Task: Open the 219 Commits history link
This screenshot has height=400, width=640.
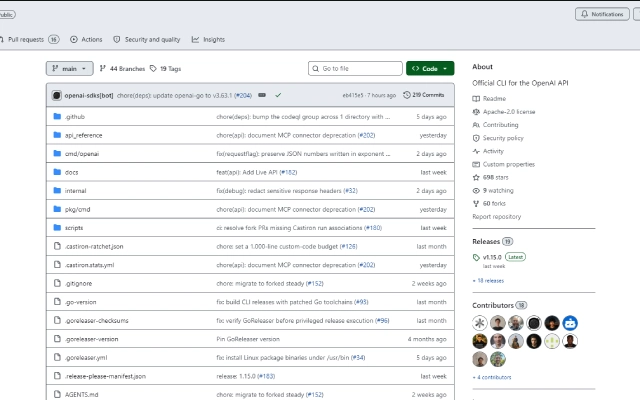Action: 424,95
